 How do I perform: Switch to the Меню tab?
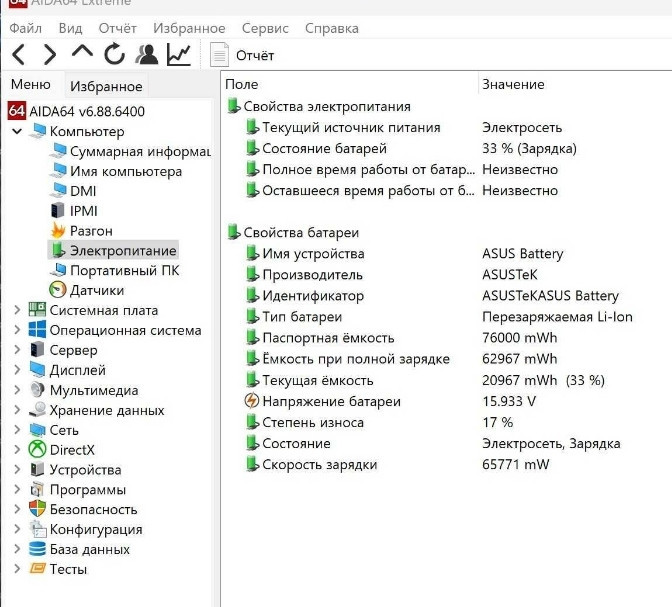[31, 84]
